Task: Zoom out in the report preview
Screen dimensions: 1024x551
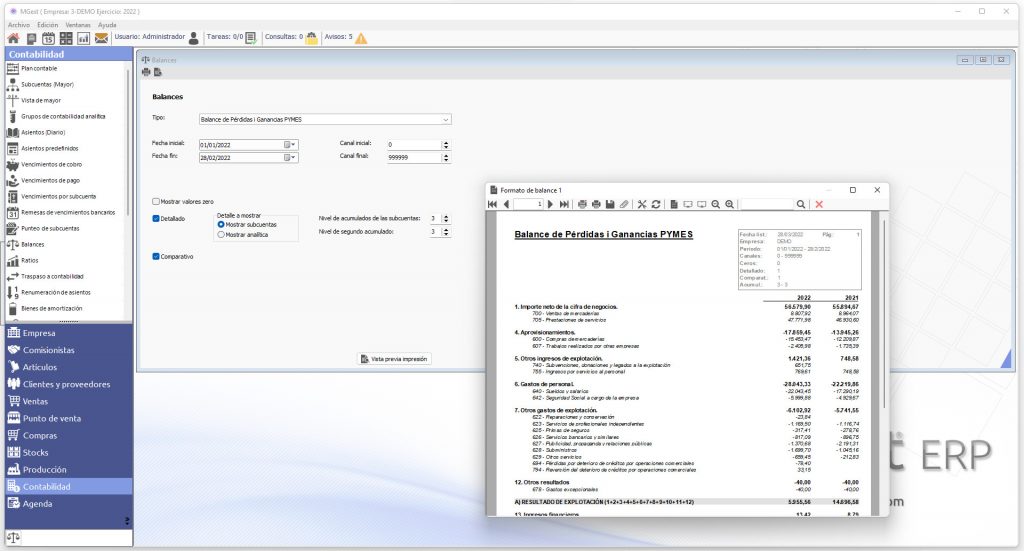Action: [716, 204]
